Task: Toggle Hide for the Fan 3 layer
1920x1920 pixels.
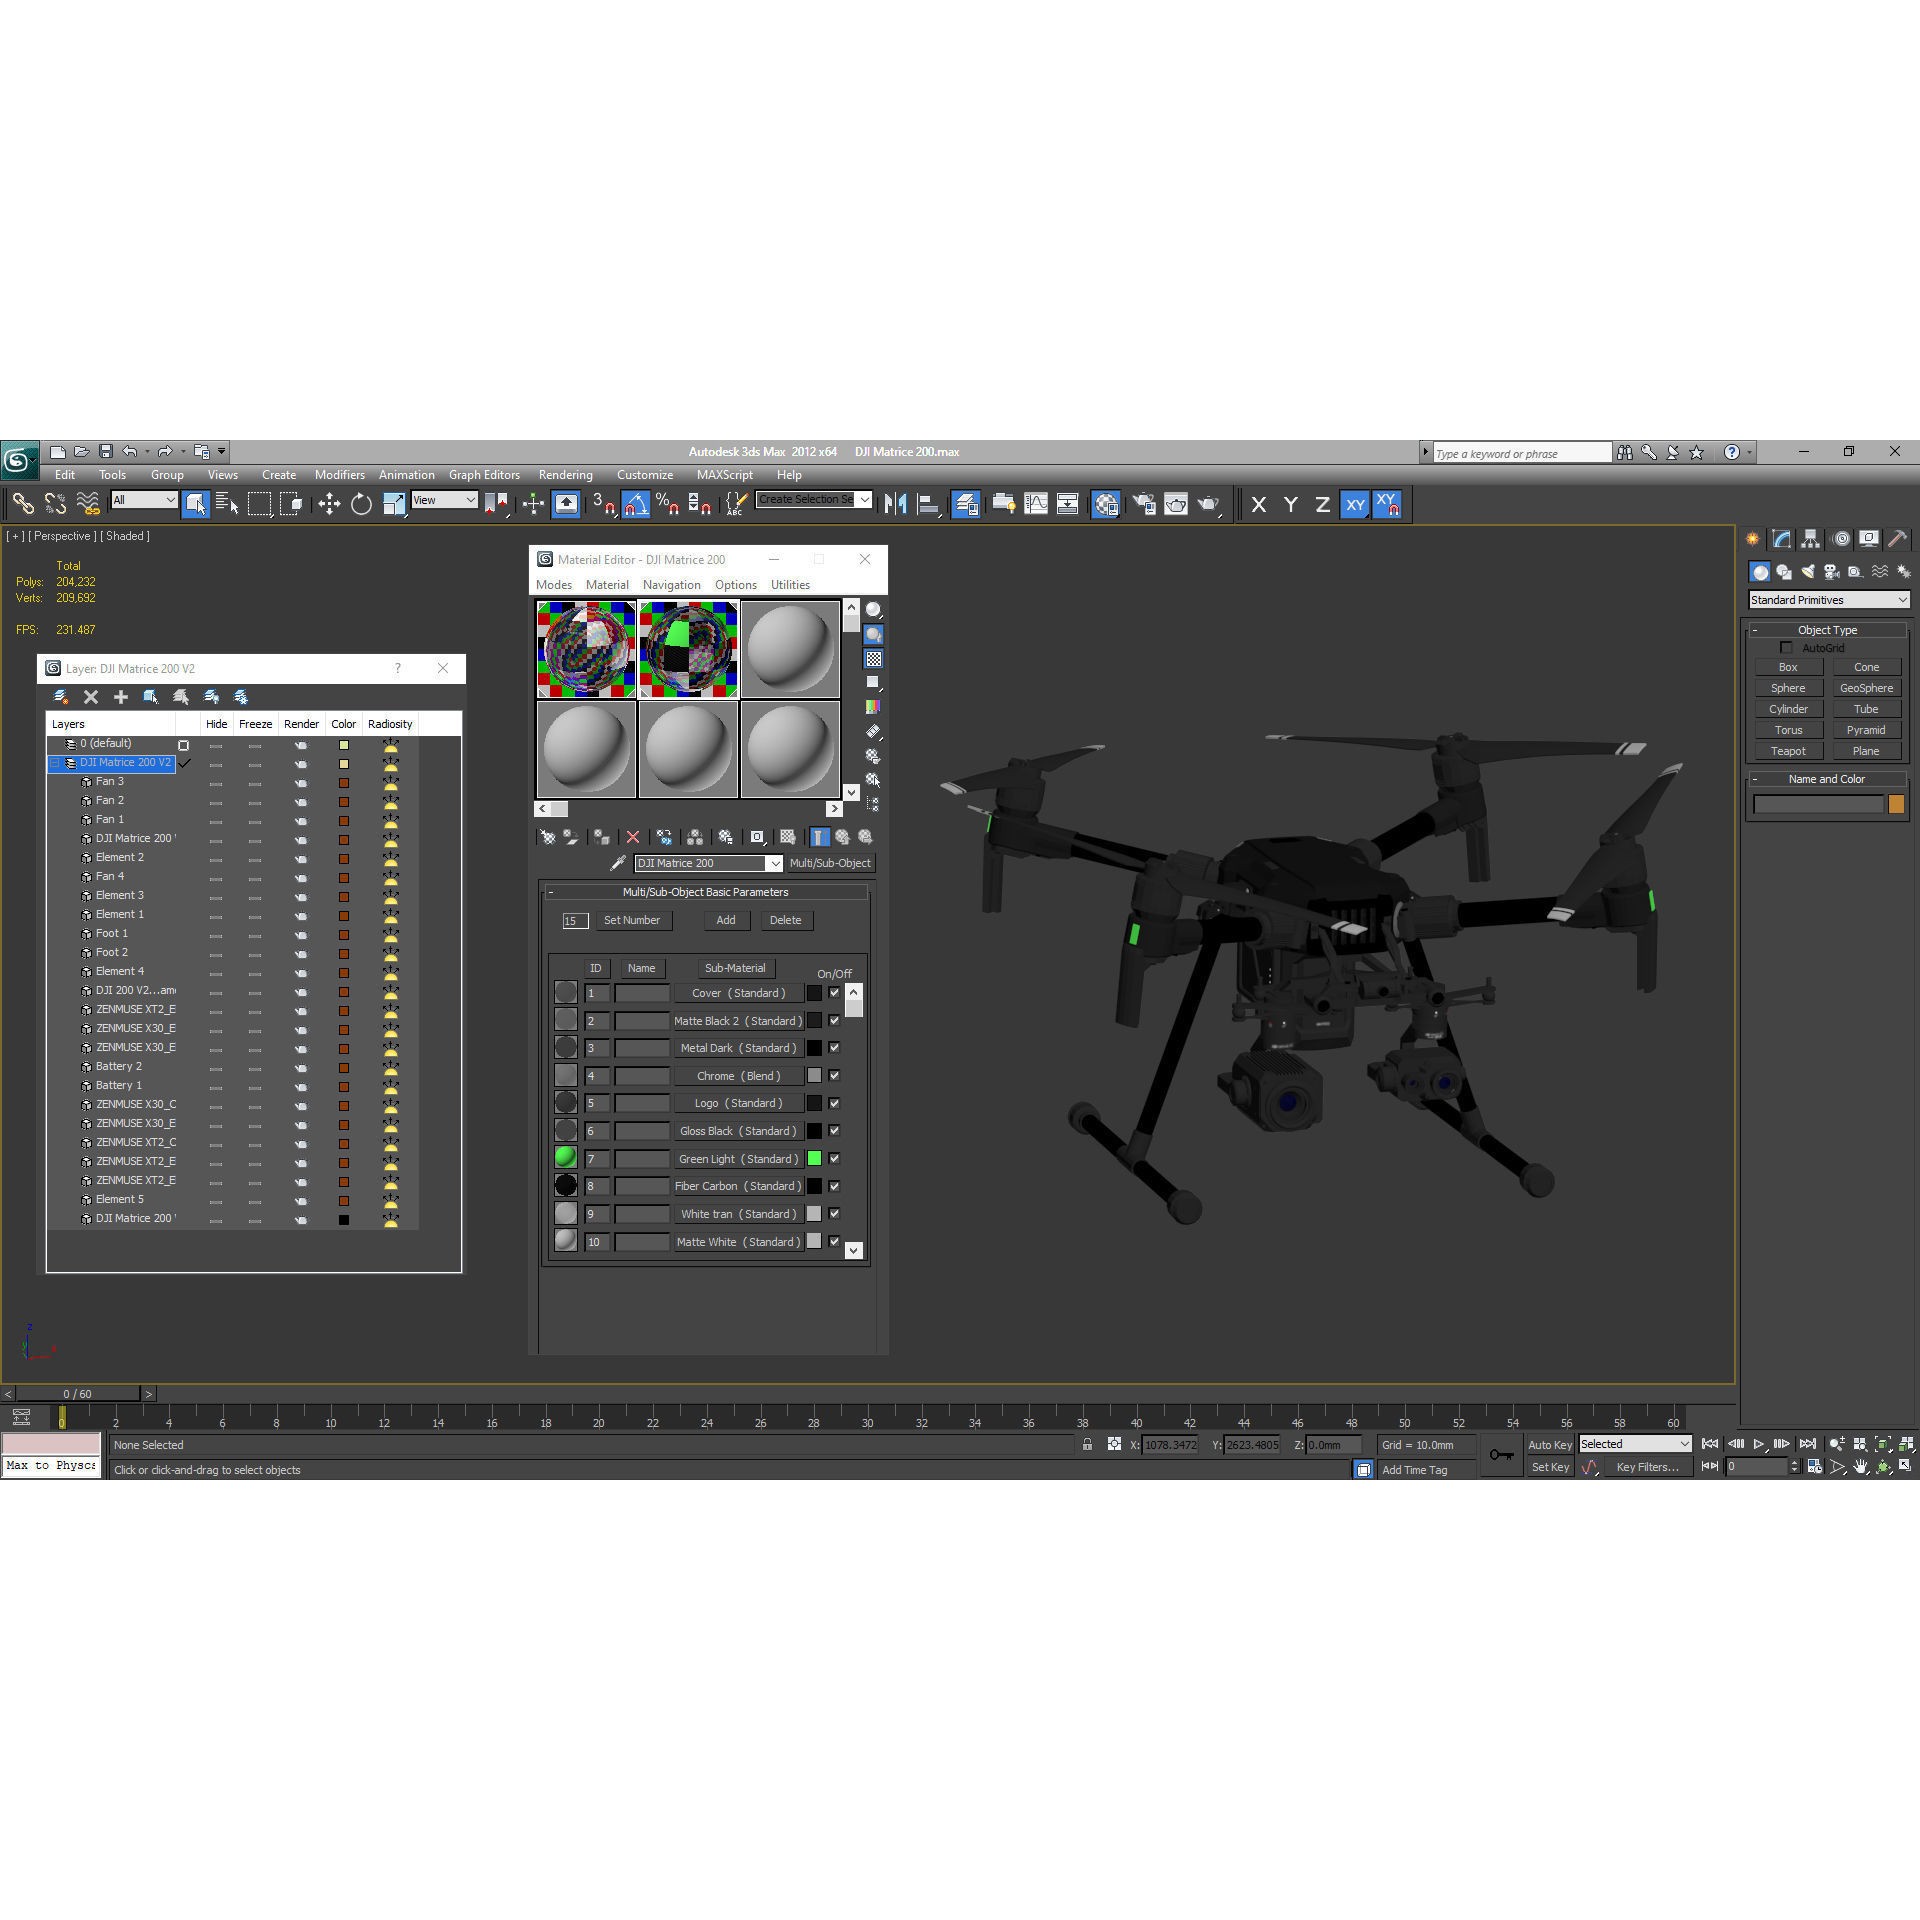Action: (x=216, y=781)
